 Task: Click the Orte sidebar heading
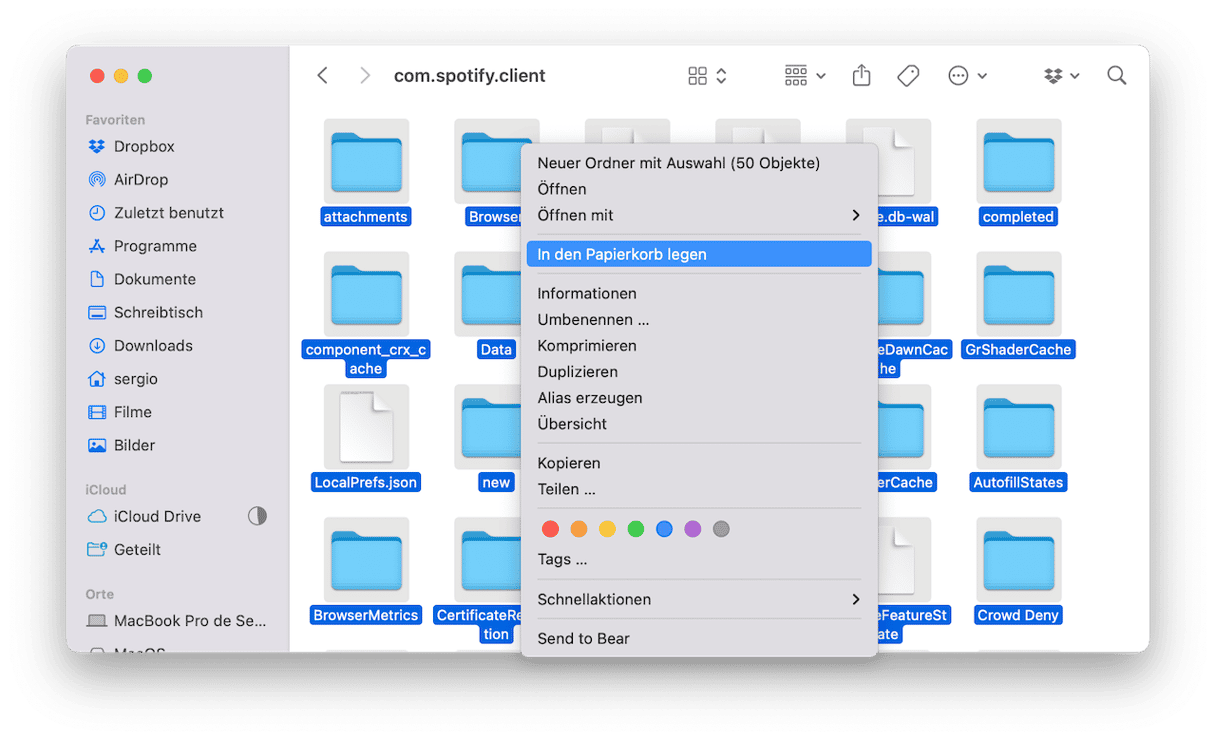[x=100, y=594]
